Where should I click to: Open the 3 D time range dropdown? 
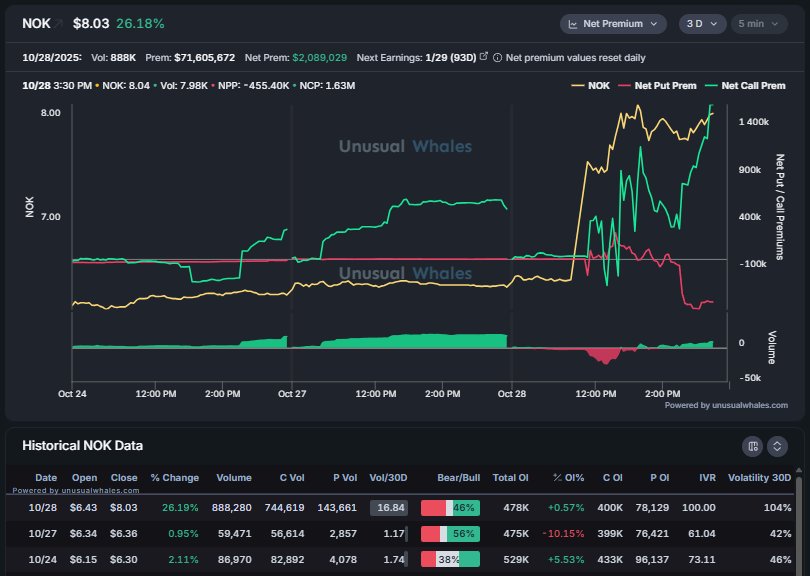point(702,23)
